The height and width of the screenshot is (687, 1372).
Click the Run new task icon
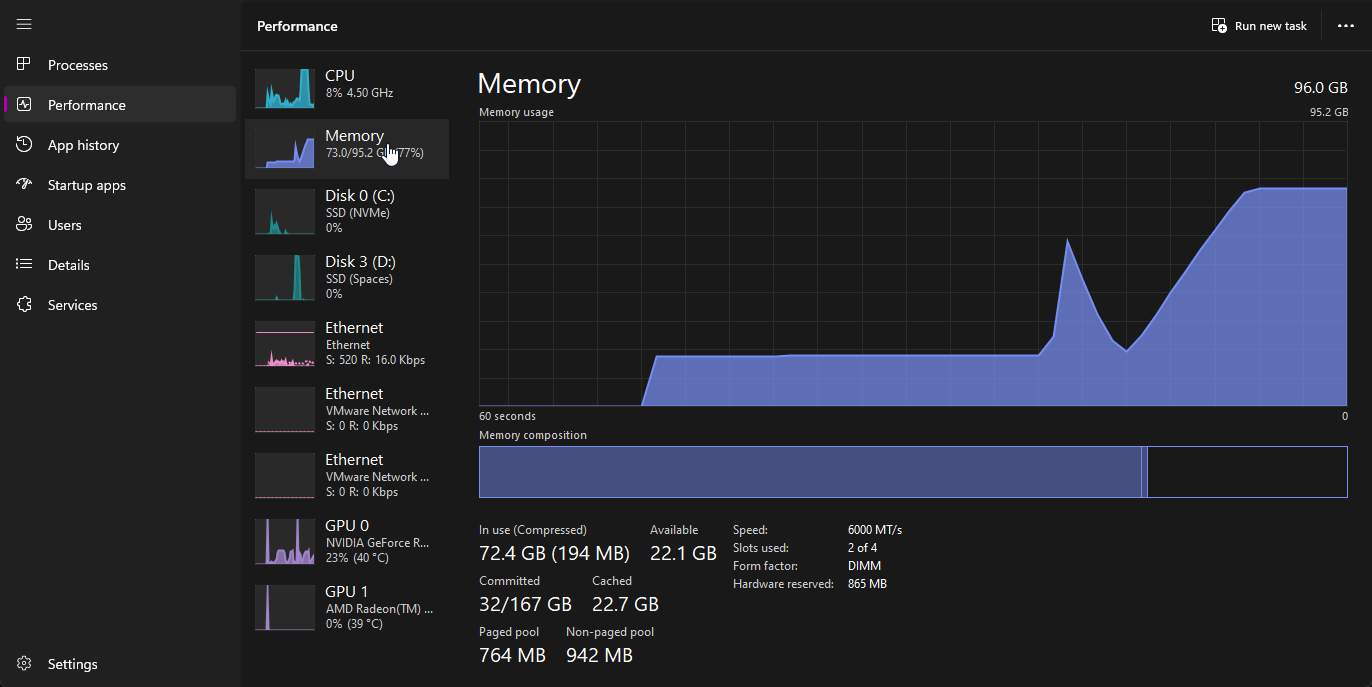point(1219,26)
